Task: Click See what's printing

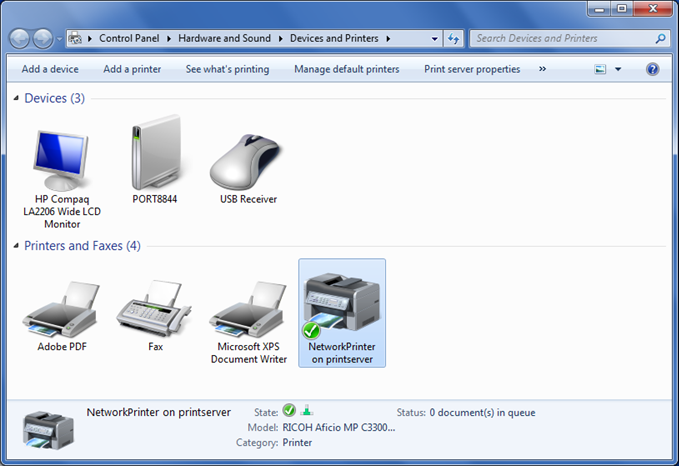Action: point(227,70)
